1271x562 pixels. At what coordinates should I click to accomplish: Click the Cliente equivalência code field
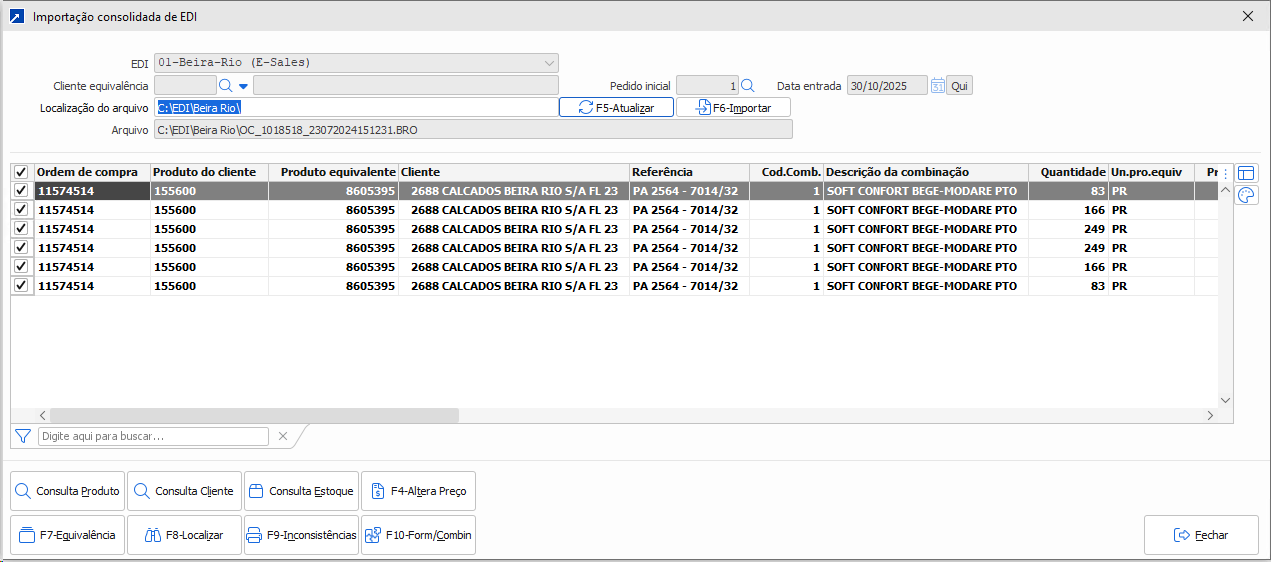(186, 86)
